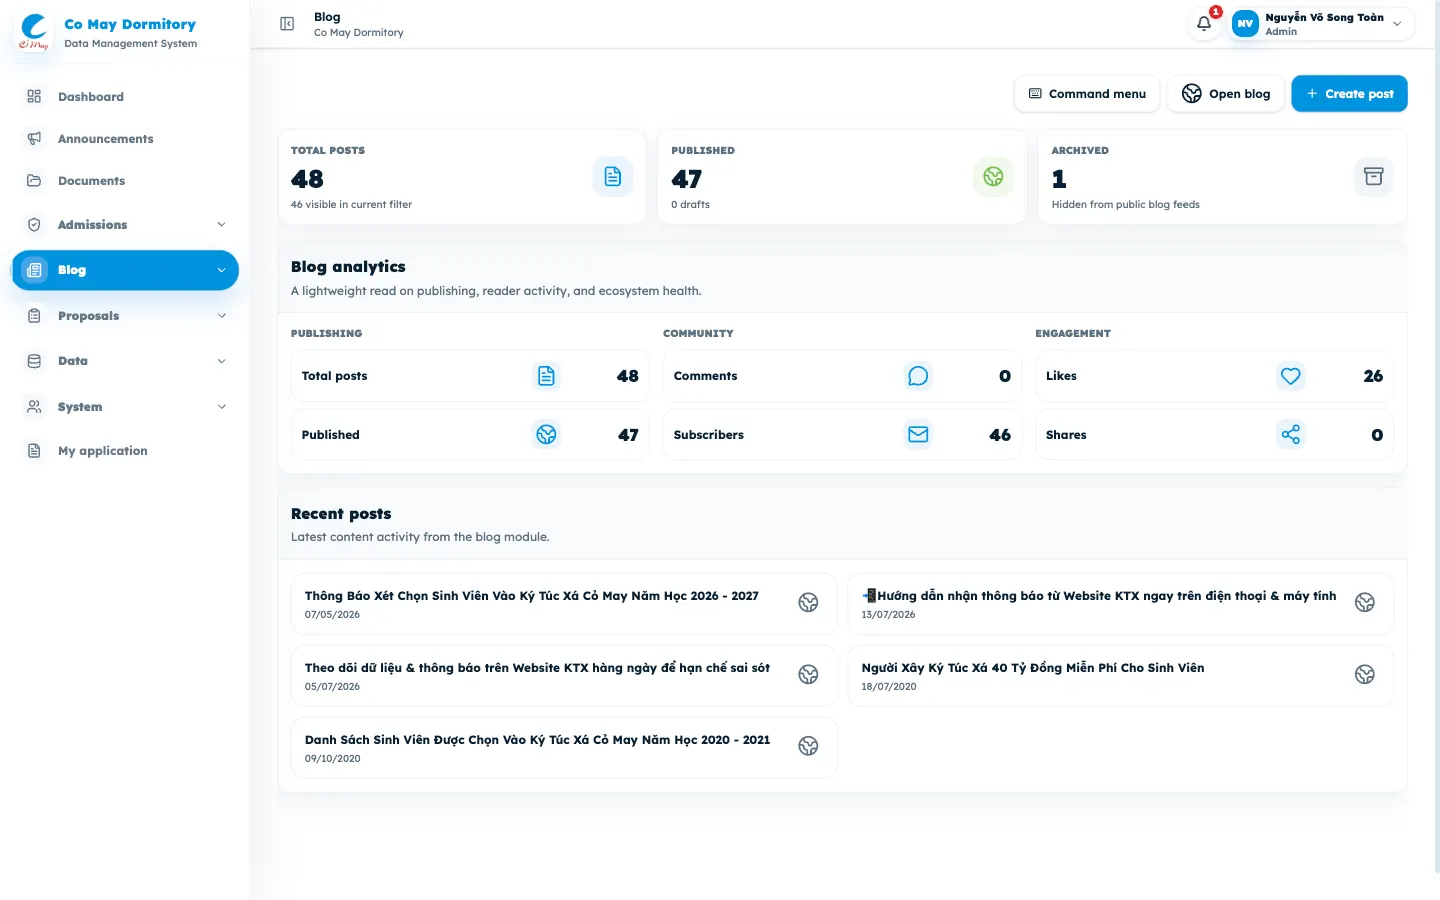The height and width of the screenshot is (900, 1440).
Task: Click the Archived box icon
Action: 1373,177
